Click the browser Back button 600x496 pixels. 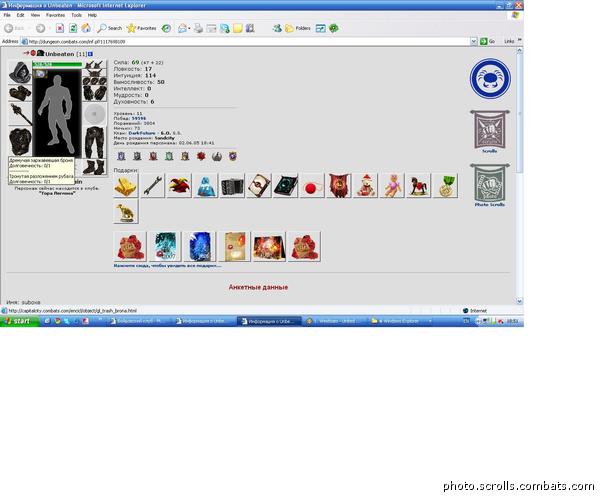[14, 28]
